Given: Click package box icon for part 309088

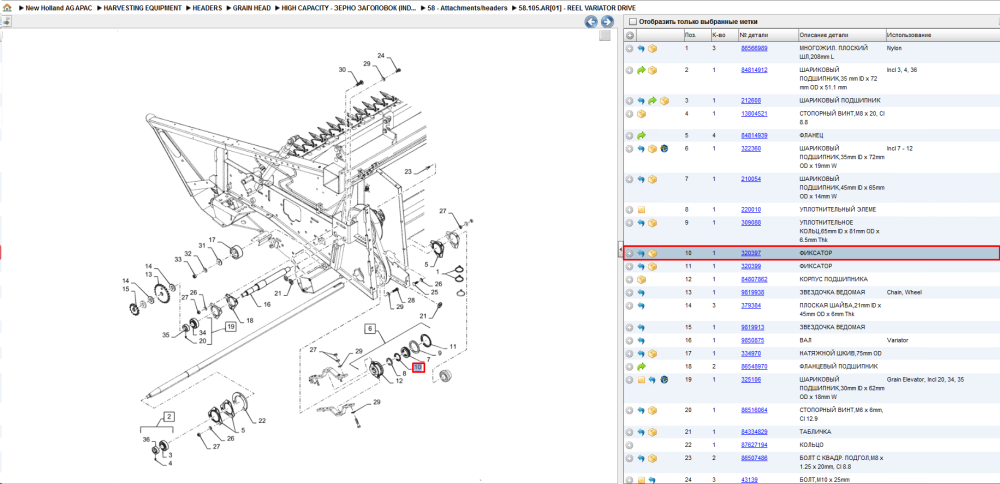Looking at the screenshot, I should [652, 223].
